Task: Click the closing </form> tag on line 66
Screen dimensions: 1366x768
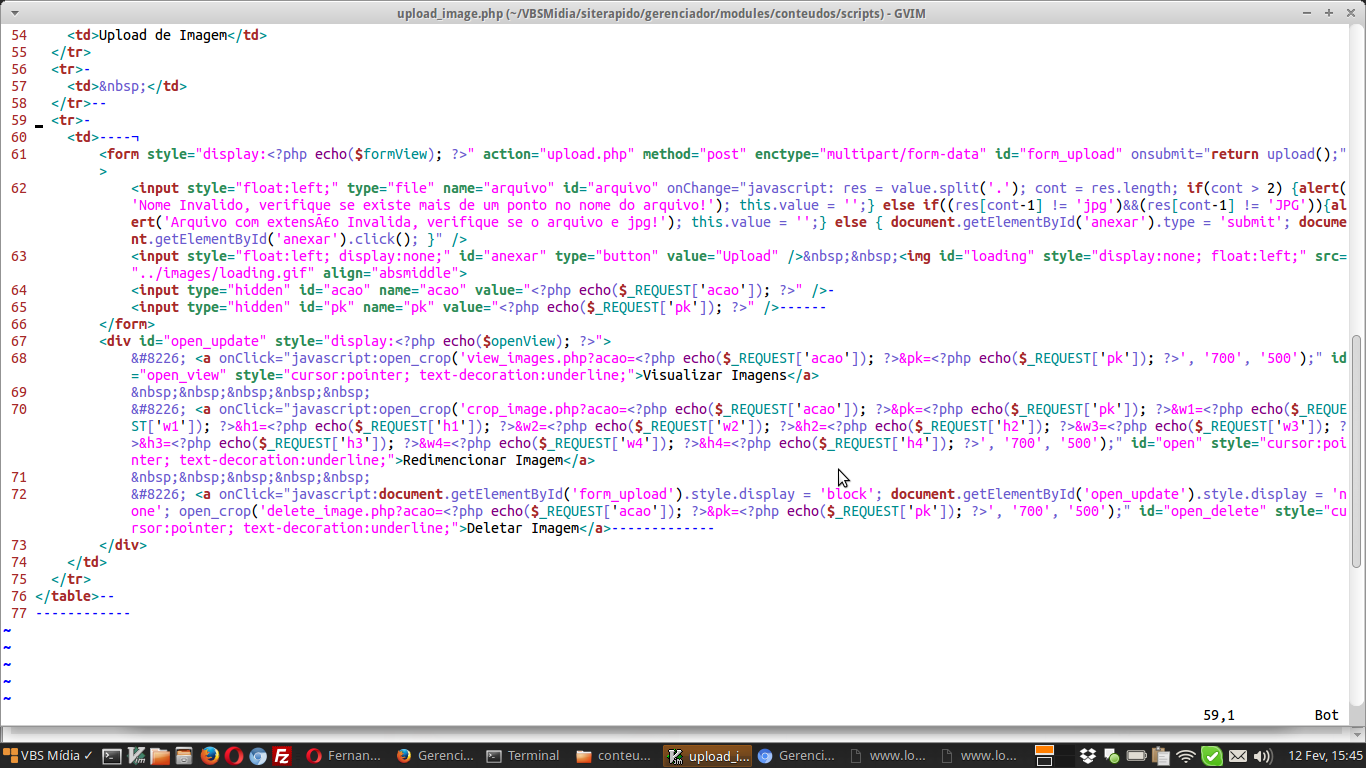Action: tap(127, 324)
